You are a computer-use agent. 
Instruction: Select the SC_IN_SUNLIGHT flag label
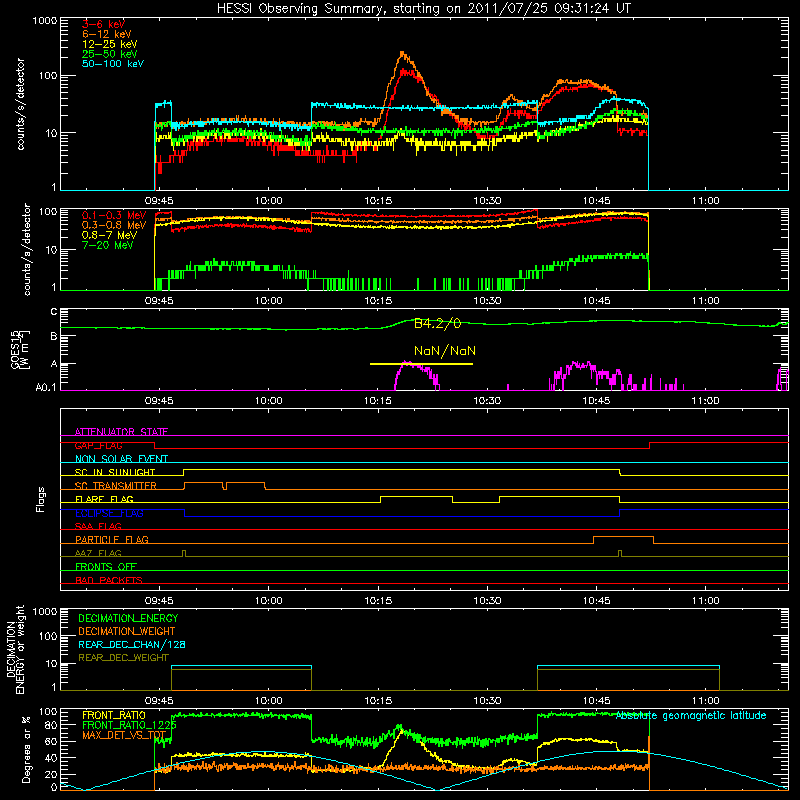115,472
